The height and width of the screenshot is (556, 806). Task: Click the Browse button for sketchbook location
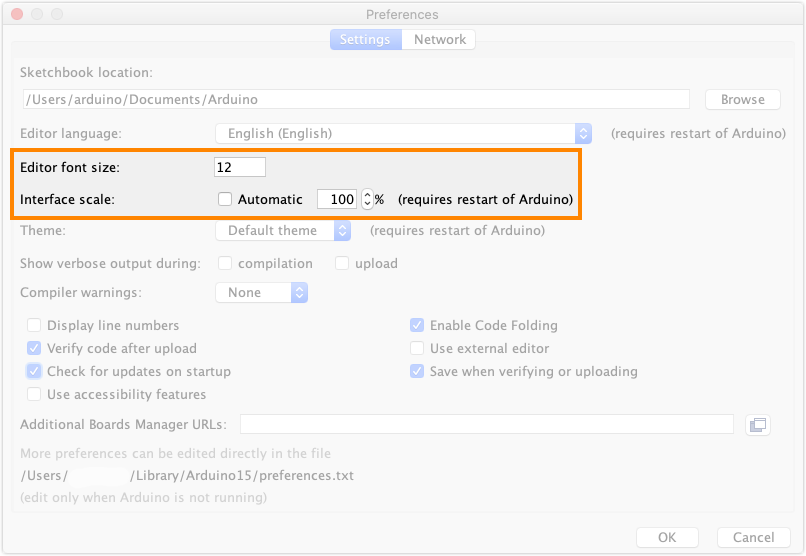pyautogui.click(x=742, y=99)
